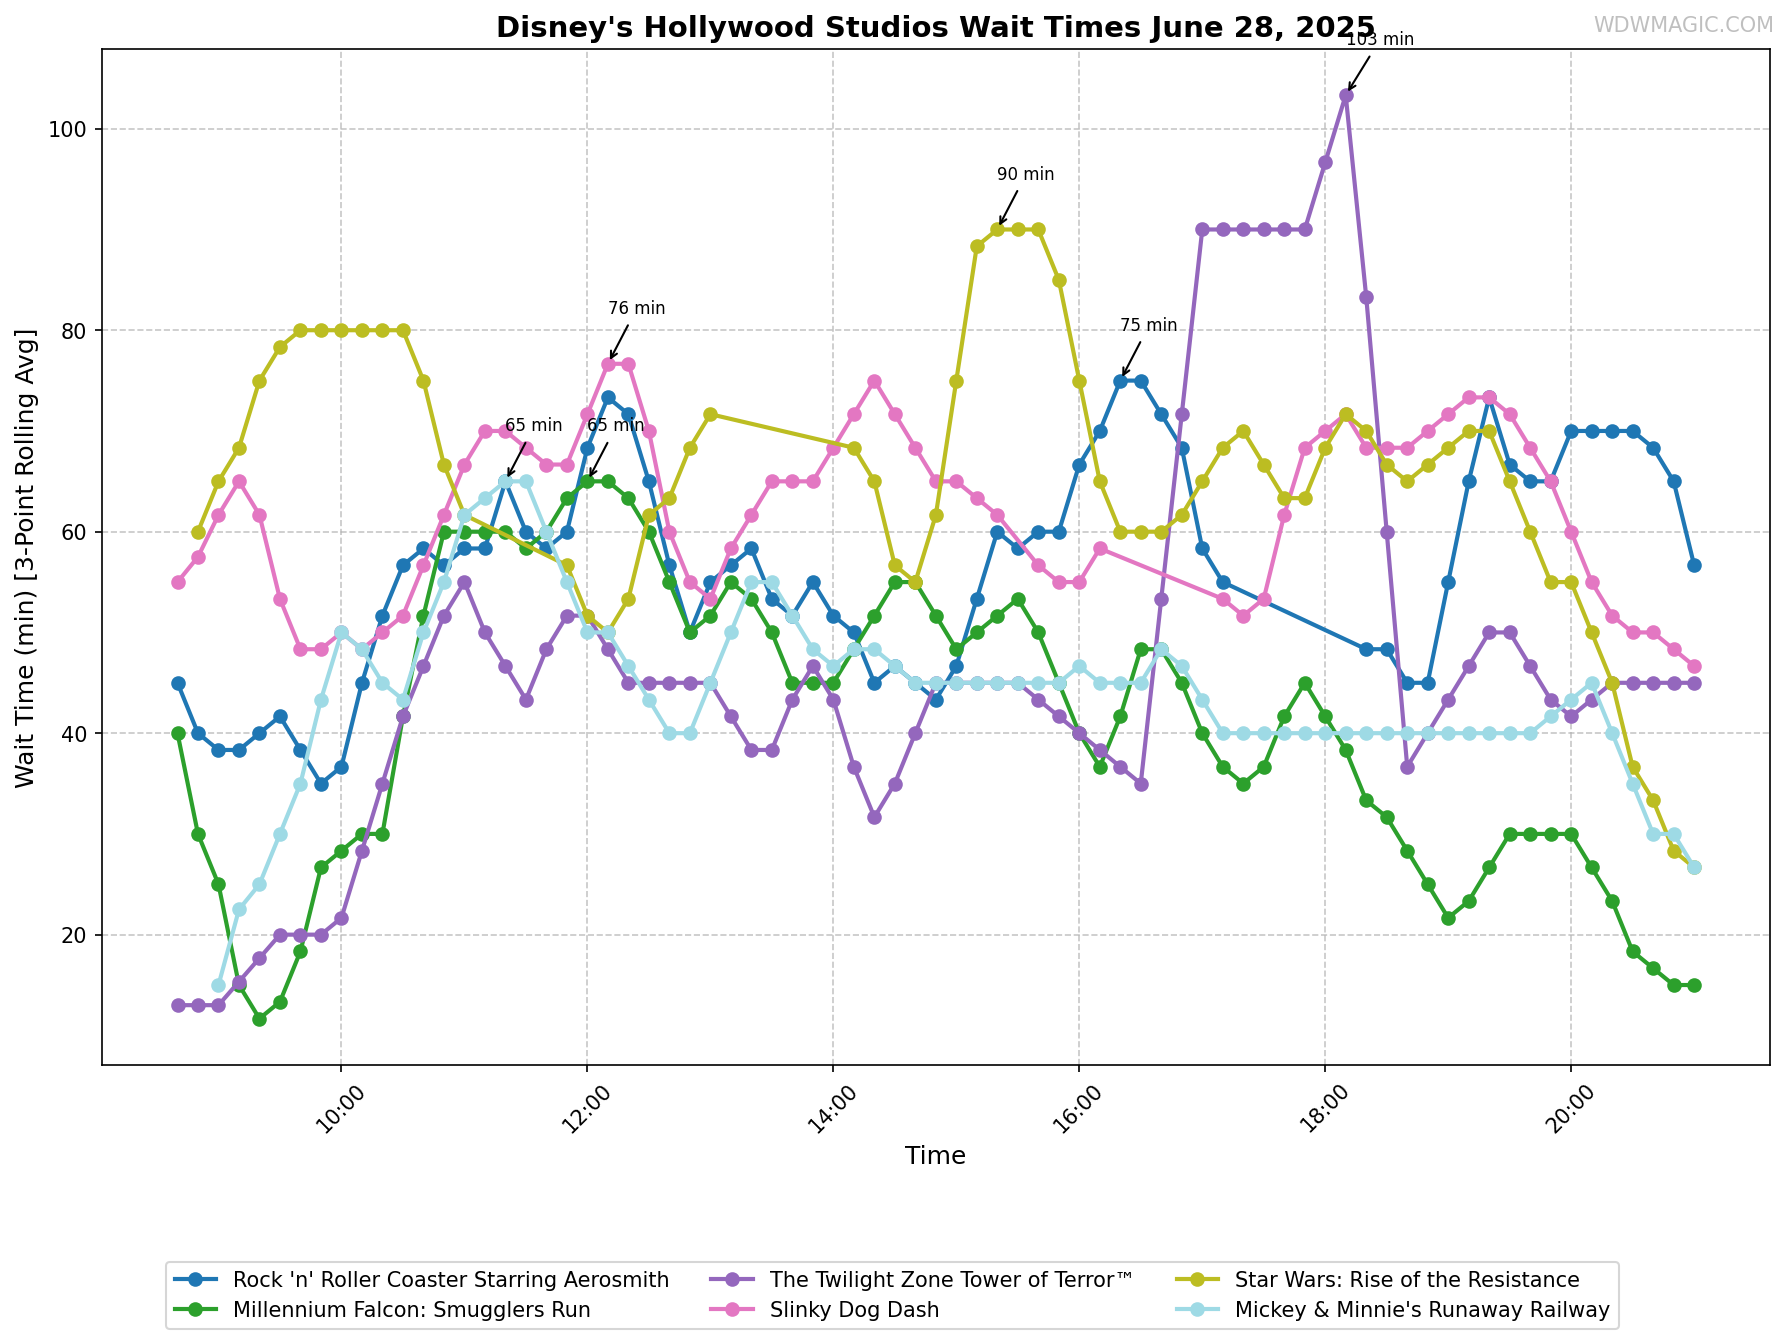Click the 12:00 x-axis tick label
The image size is (1789, 1344).
pyautogui.click(x=586, y=1109)
